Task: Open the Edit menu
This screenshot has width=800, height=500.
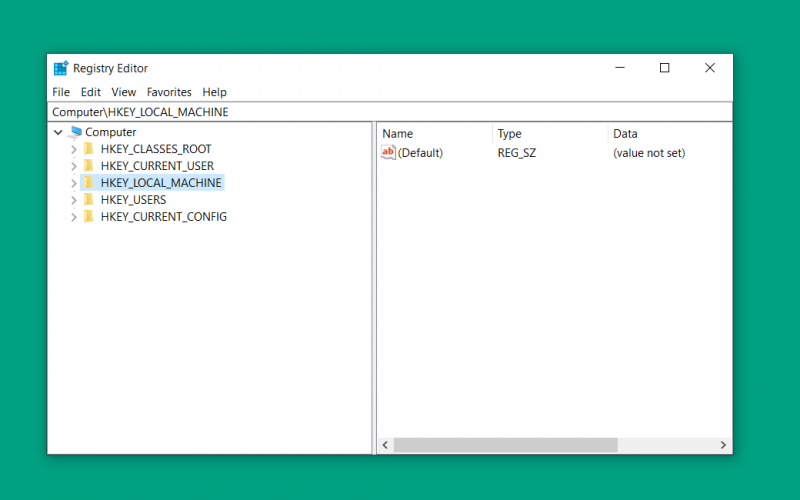Action: click(x=90, y=92)
